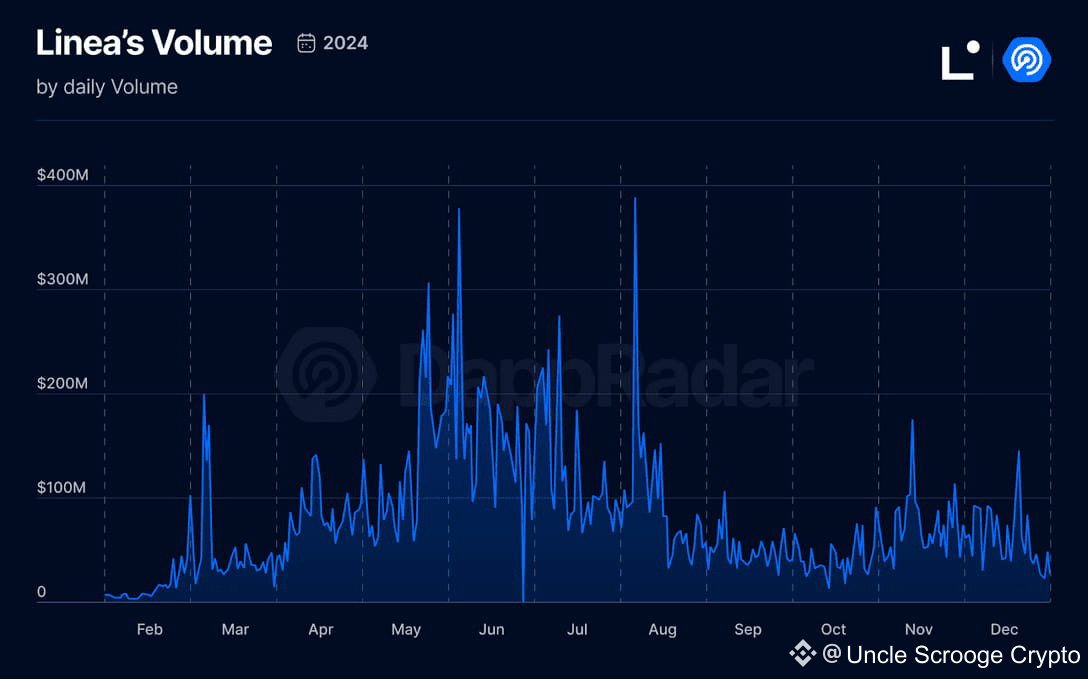Click the May month axis label
1088x679 pixels.
pos(406,630)
